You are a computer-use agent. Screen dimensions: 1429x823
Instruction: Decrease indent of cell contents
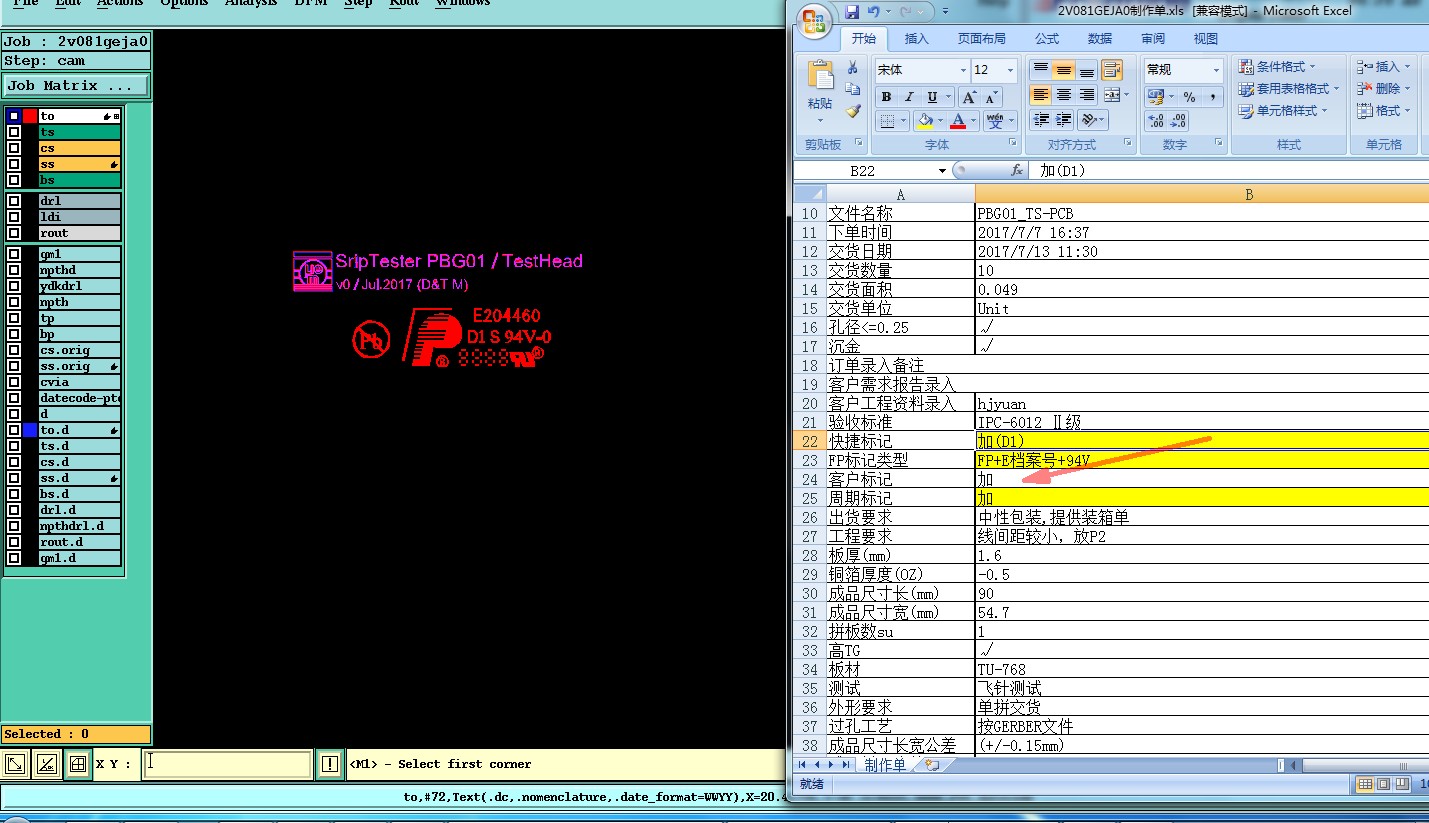(1041, 120)
